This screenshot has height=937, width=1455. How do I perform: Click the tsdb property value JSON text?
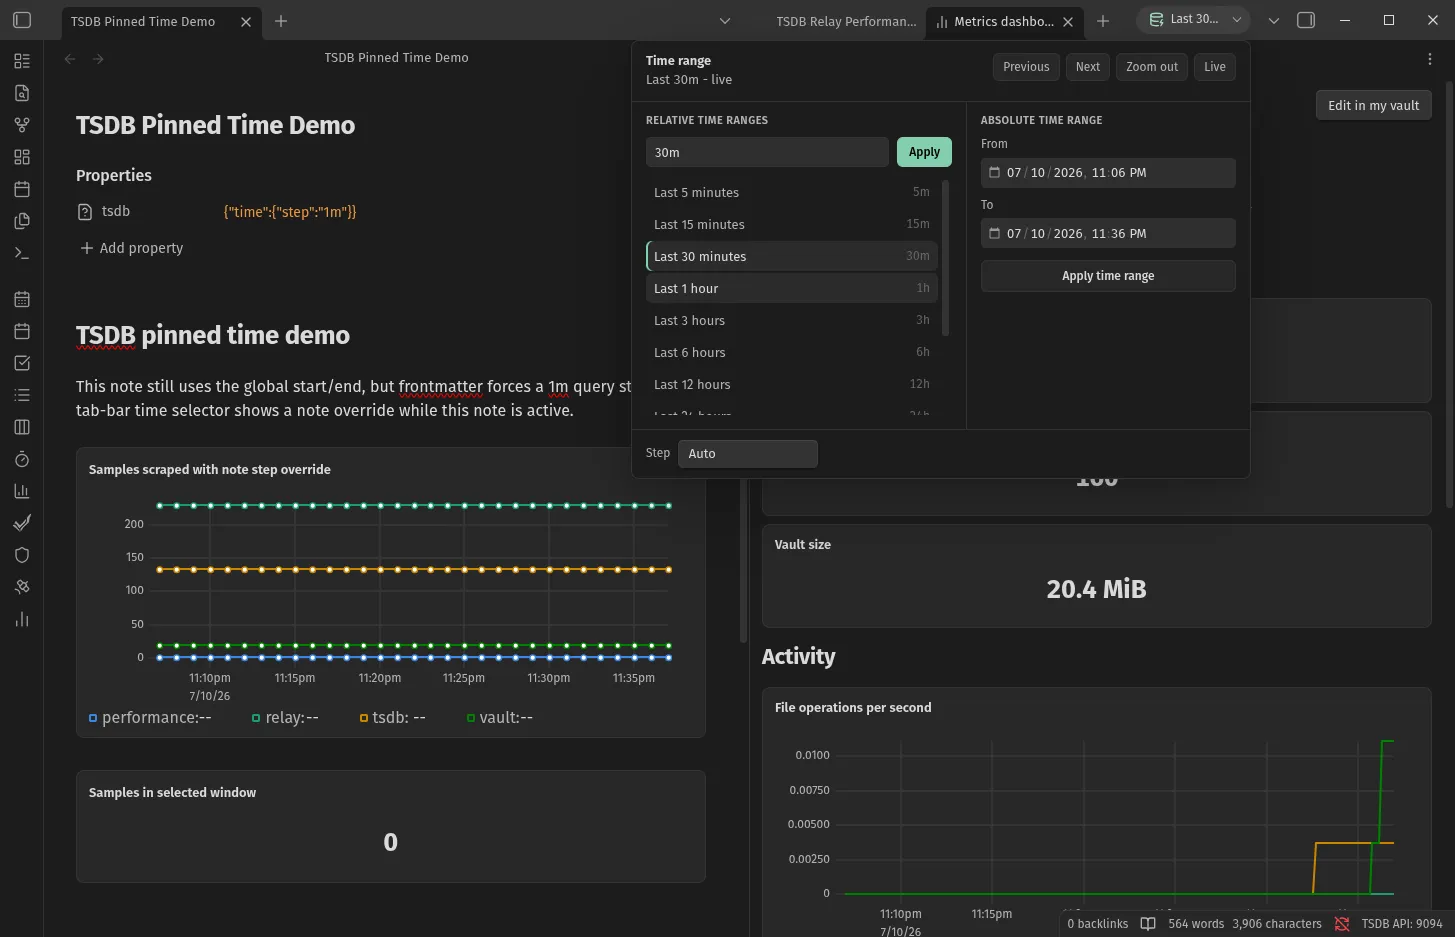point(290,212)
